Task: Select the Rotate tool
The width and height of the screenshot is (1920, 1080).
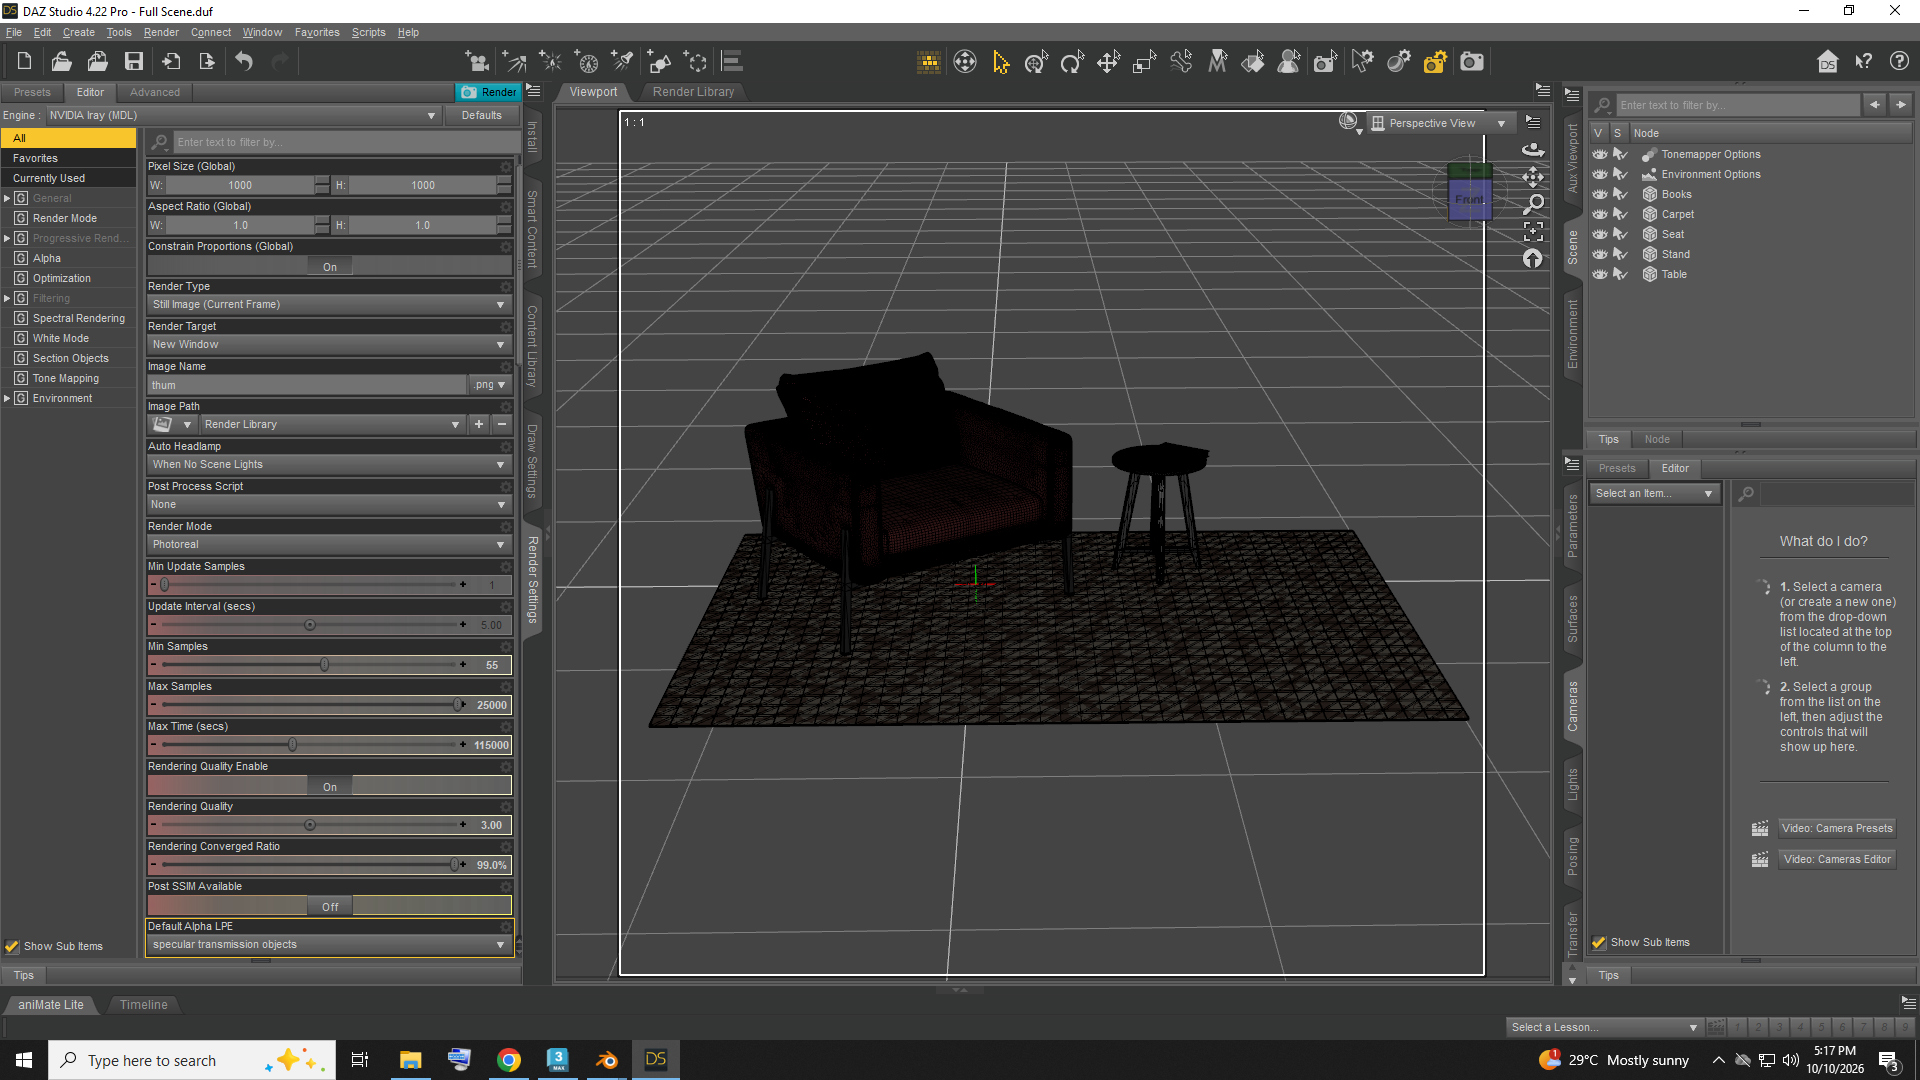Action: [1072, 62]
